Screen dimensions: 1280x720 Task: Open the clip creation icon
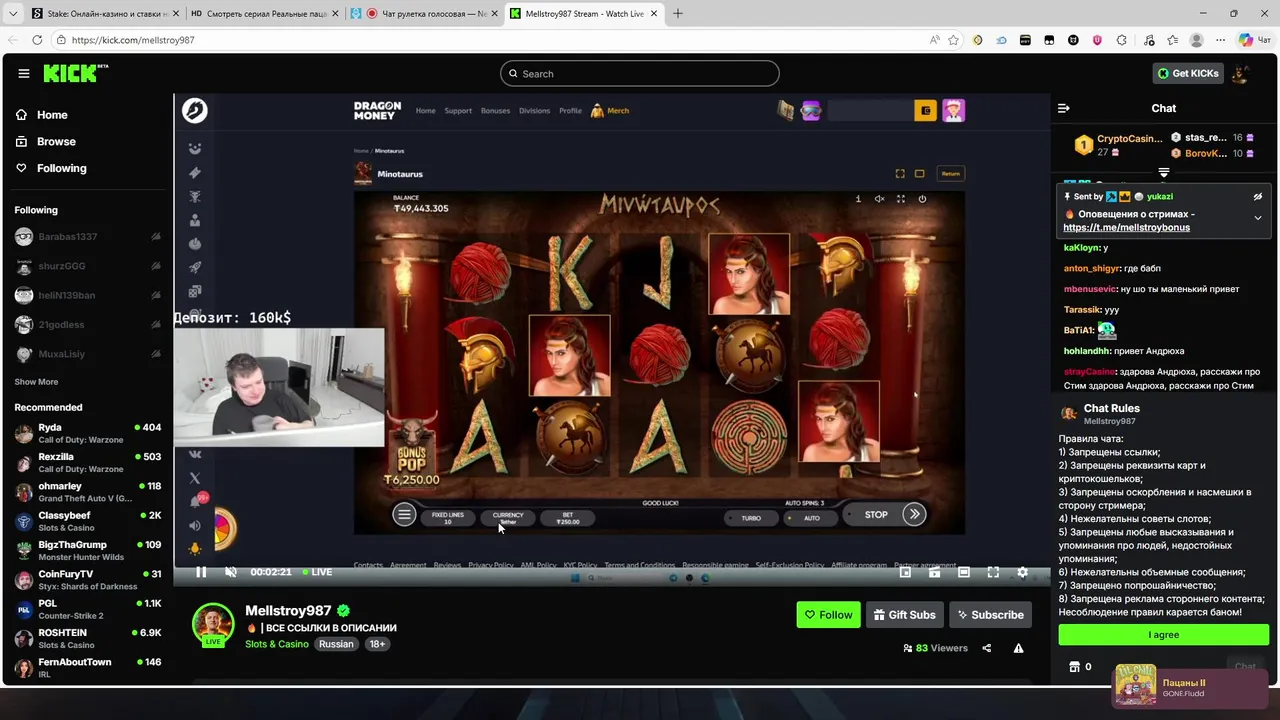(x=934, y=572)
